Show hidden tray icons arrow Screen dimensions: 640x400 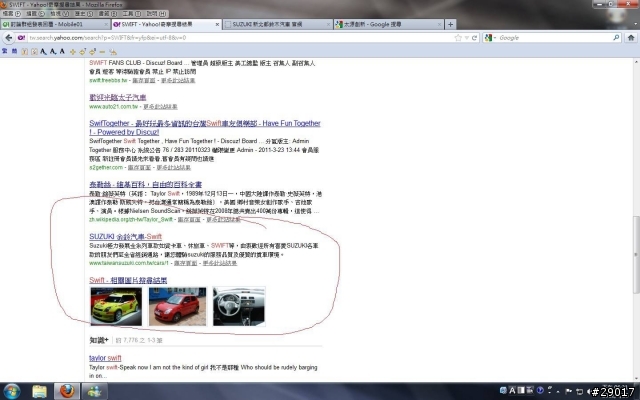(558, 391)
